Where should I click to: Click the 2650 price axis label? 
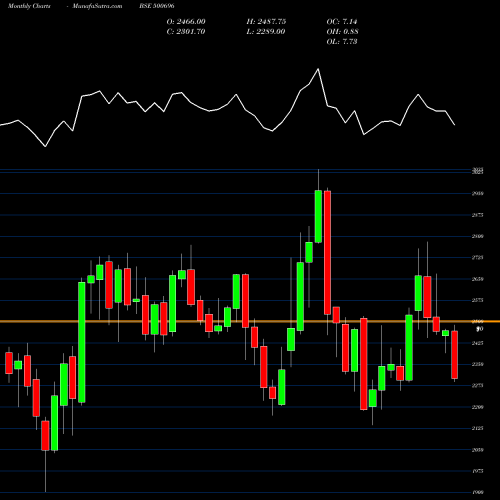click(x=478, y=279)
